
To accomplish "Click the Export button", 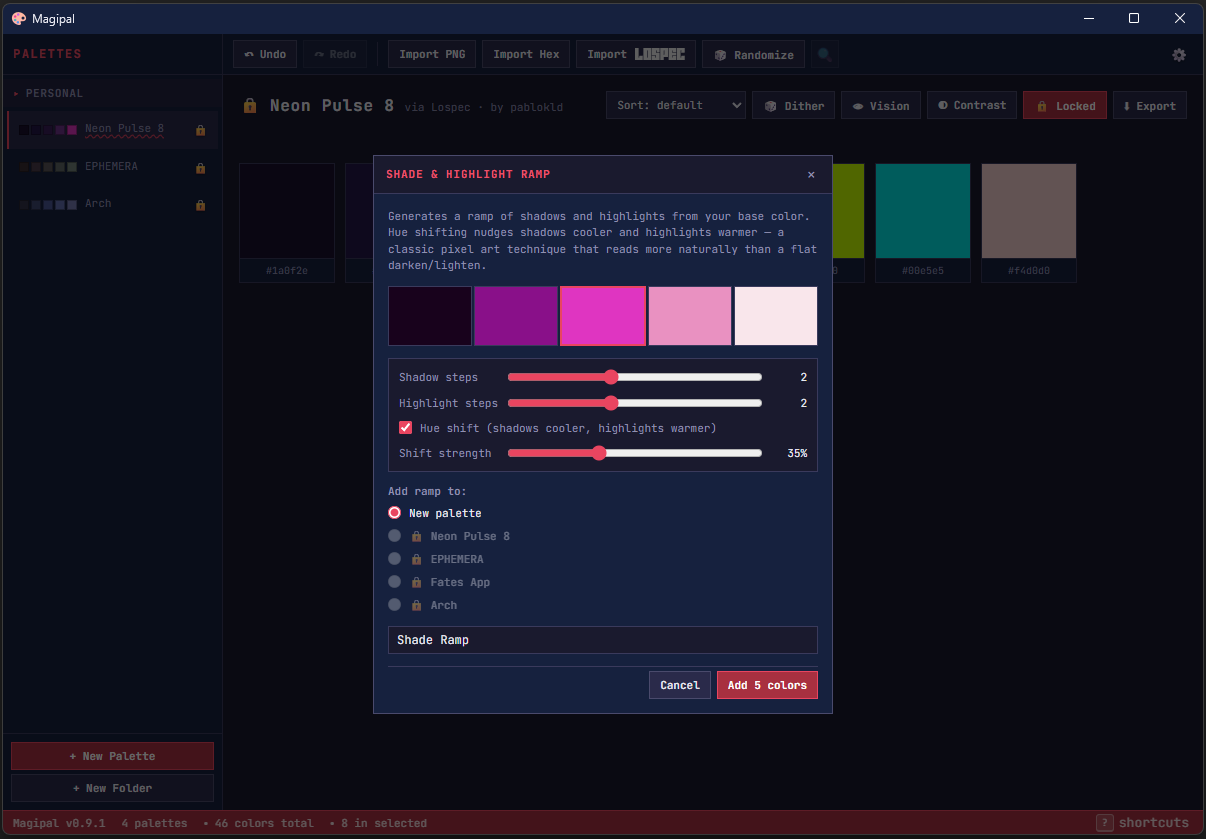I will point(1149,105).
